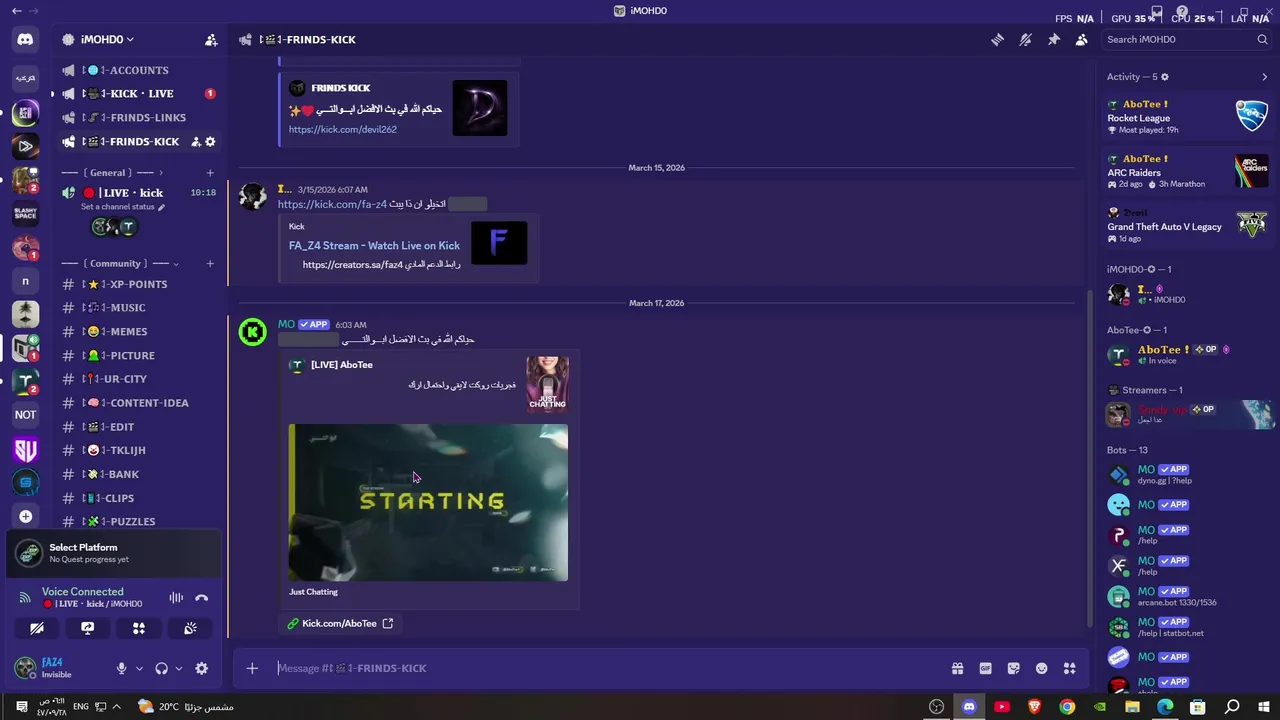
Task: Open the 1-MUSIC channel
Action: pos(139,308)
